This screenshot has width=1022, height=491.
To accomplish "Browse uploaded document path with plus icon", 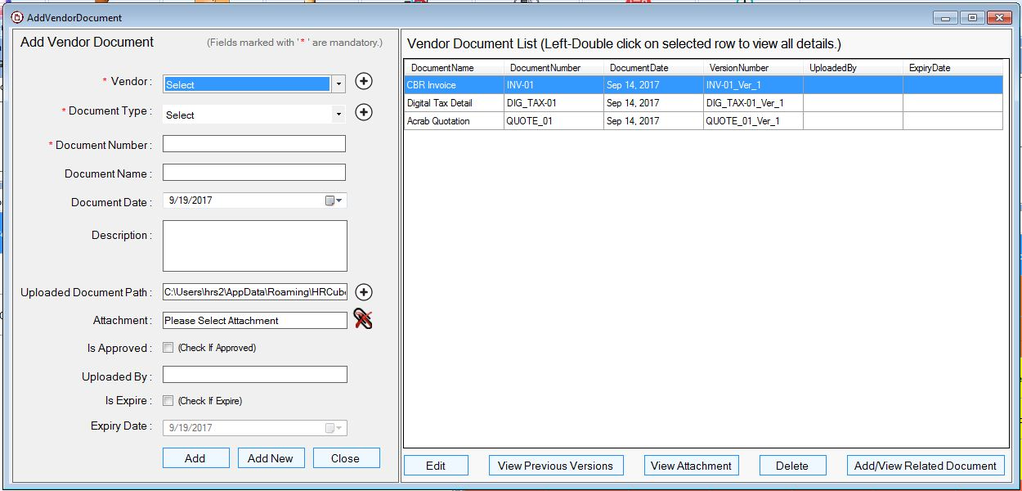I will (364, 292).
